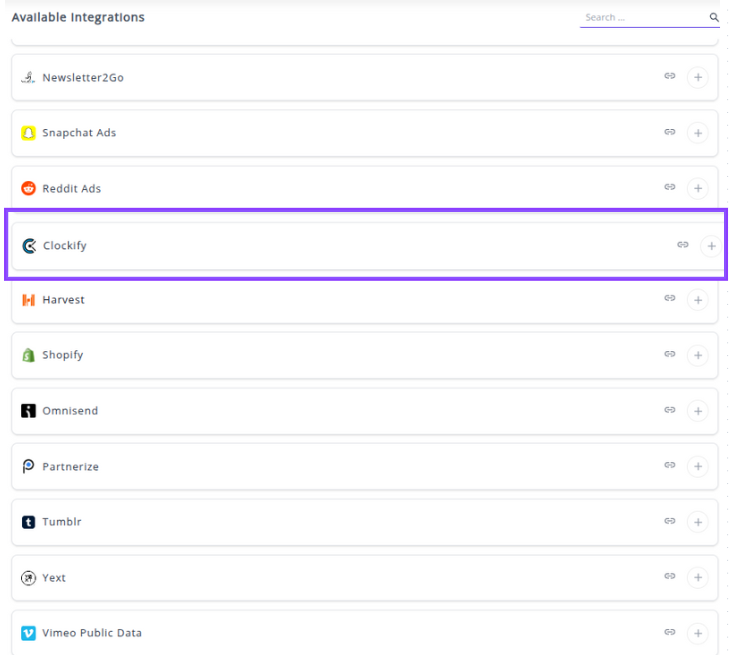
Task: Open the Tumblr link icon
Action: click(x=670, y=521)
